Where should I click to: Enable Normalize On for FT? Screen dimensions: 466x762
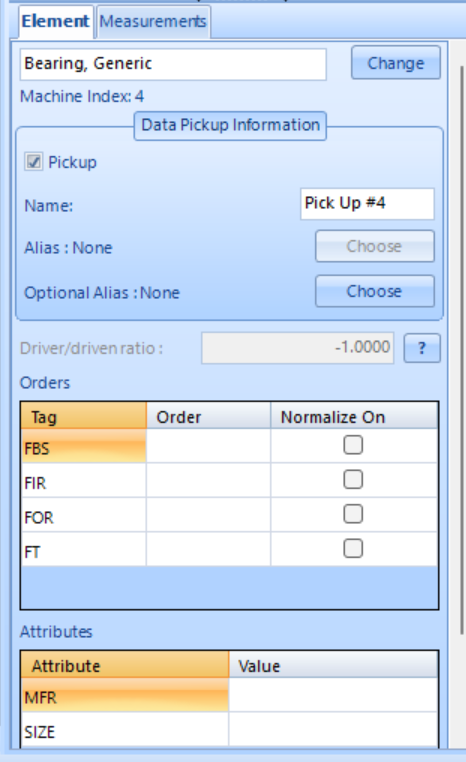tap(353, 548)
